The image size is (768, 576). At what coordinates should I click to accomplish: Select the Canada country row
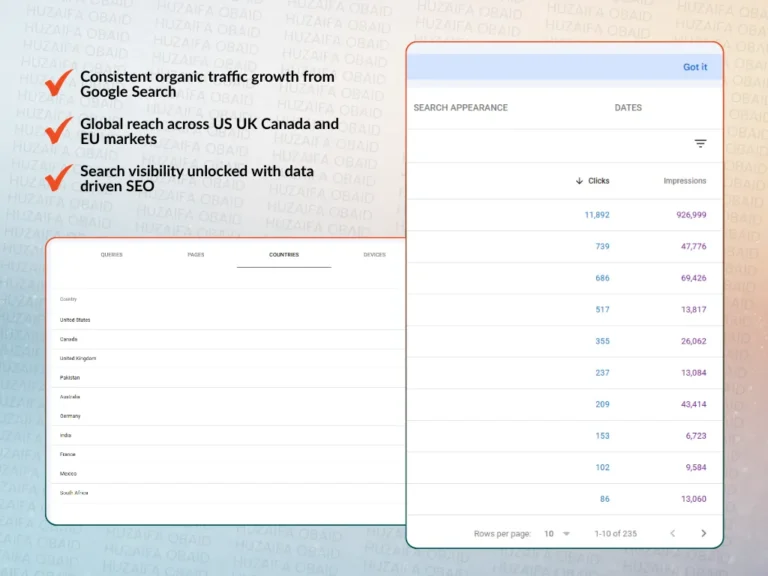[x=69, y=339]
